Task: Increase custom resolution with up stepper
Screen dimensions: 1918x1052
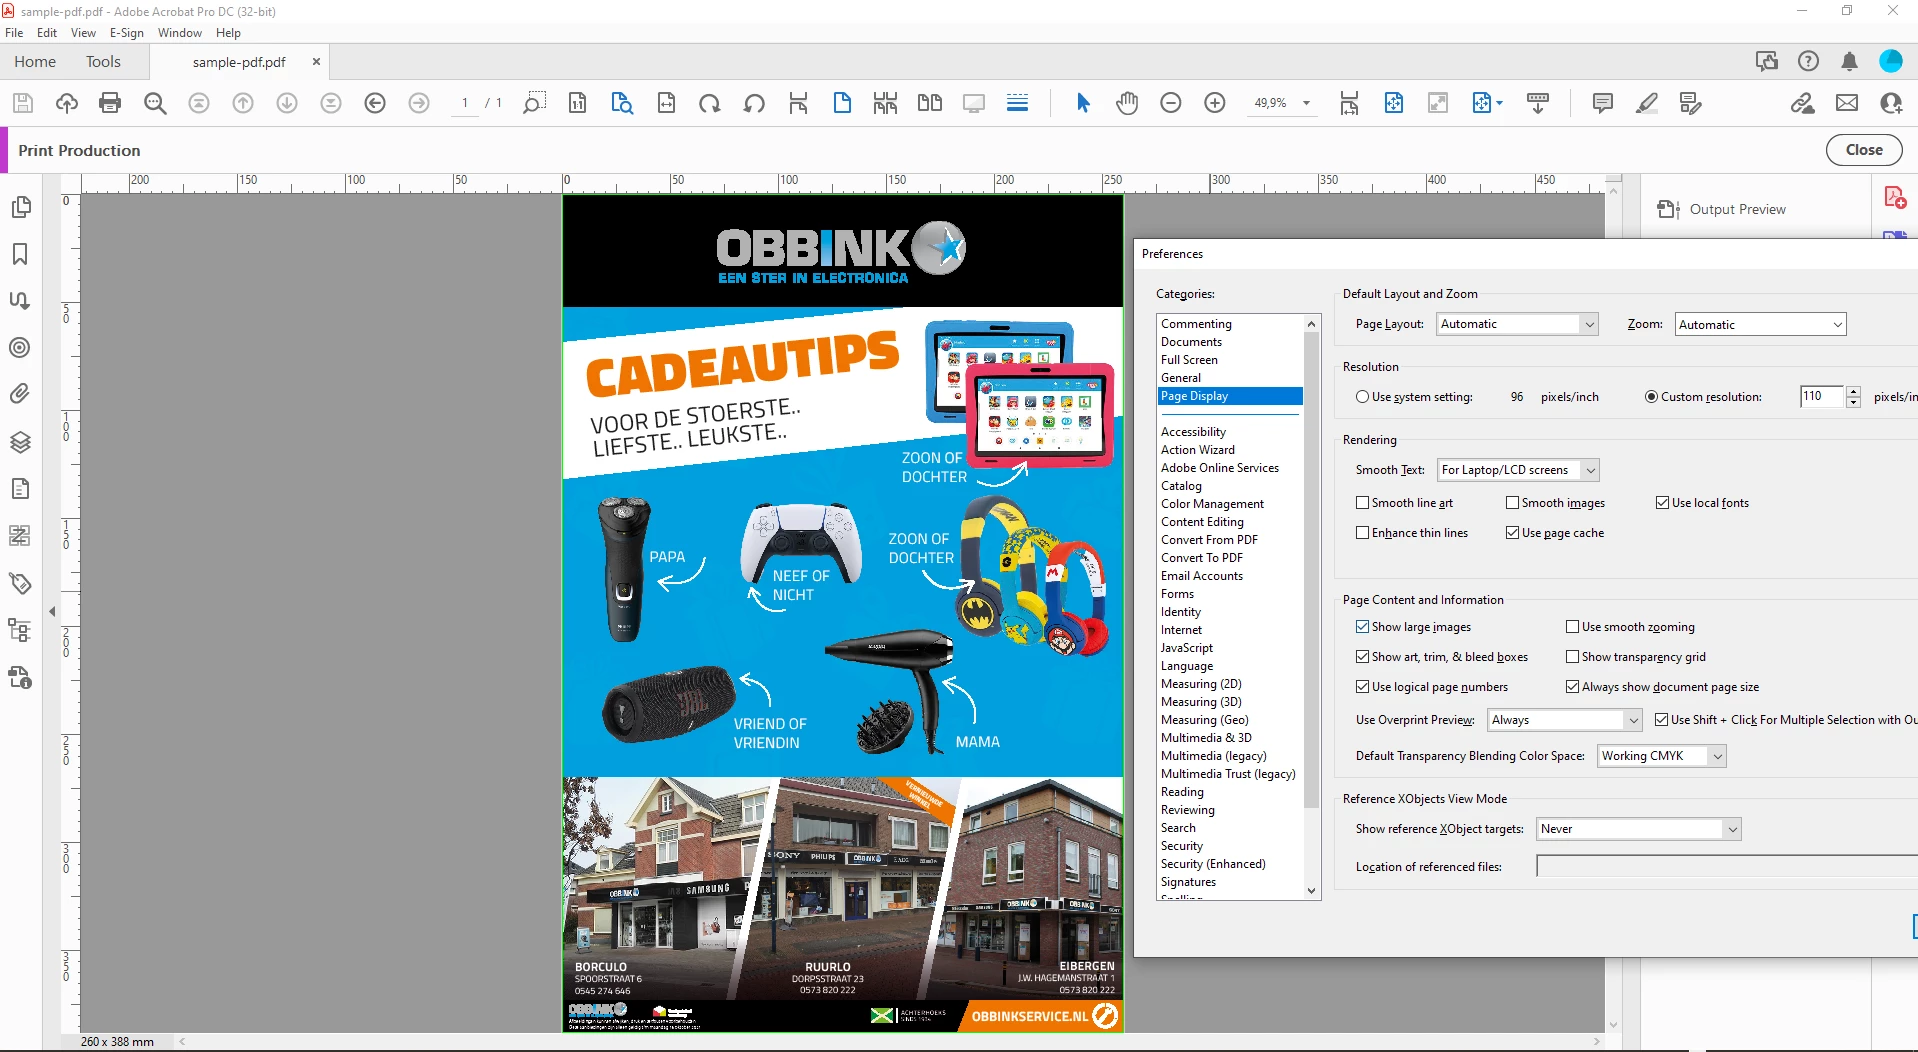Action: pos(1853,391)
